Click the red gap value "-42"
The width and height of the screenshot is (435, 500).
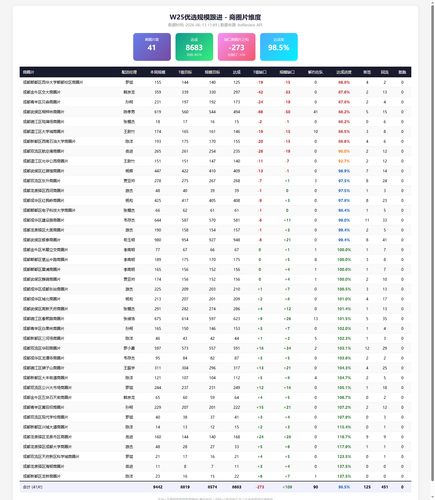point(260,92)
